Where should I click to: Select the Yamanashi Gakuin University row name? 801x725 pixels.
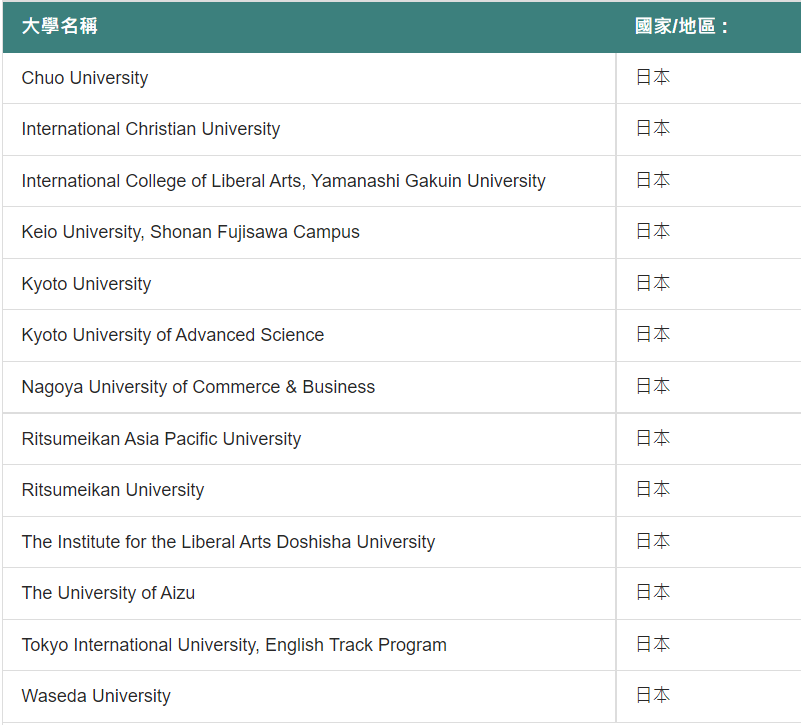[x=284, y=181]
